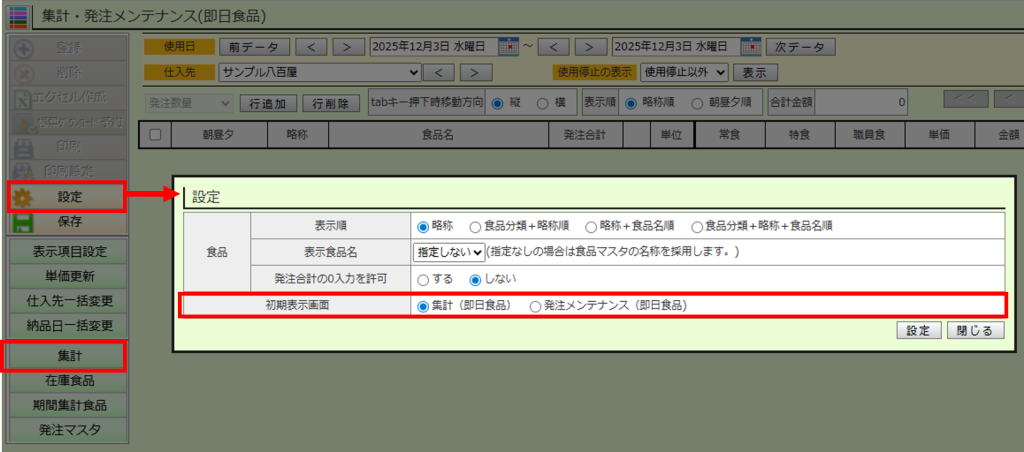Click the app logo icon in title bar
Screen dimensions: 1024x452
pyautogui.click(x=19, y=15)
